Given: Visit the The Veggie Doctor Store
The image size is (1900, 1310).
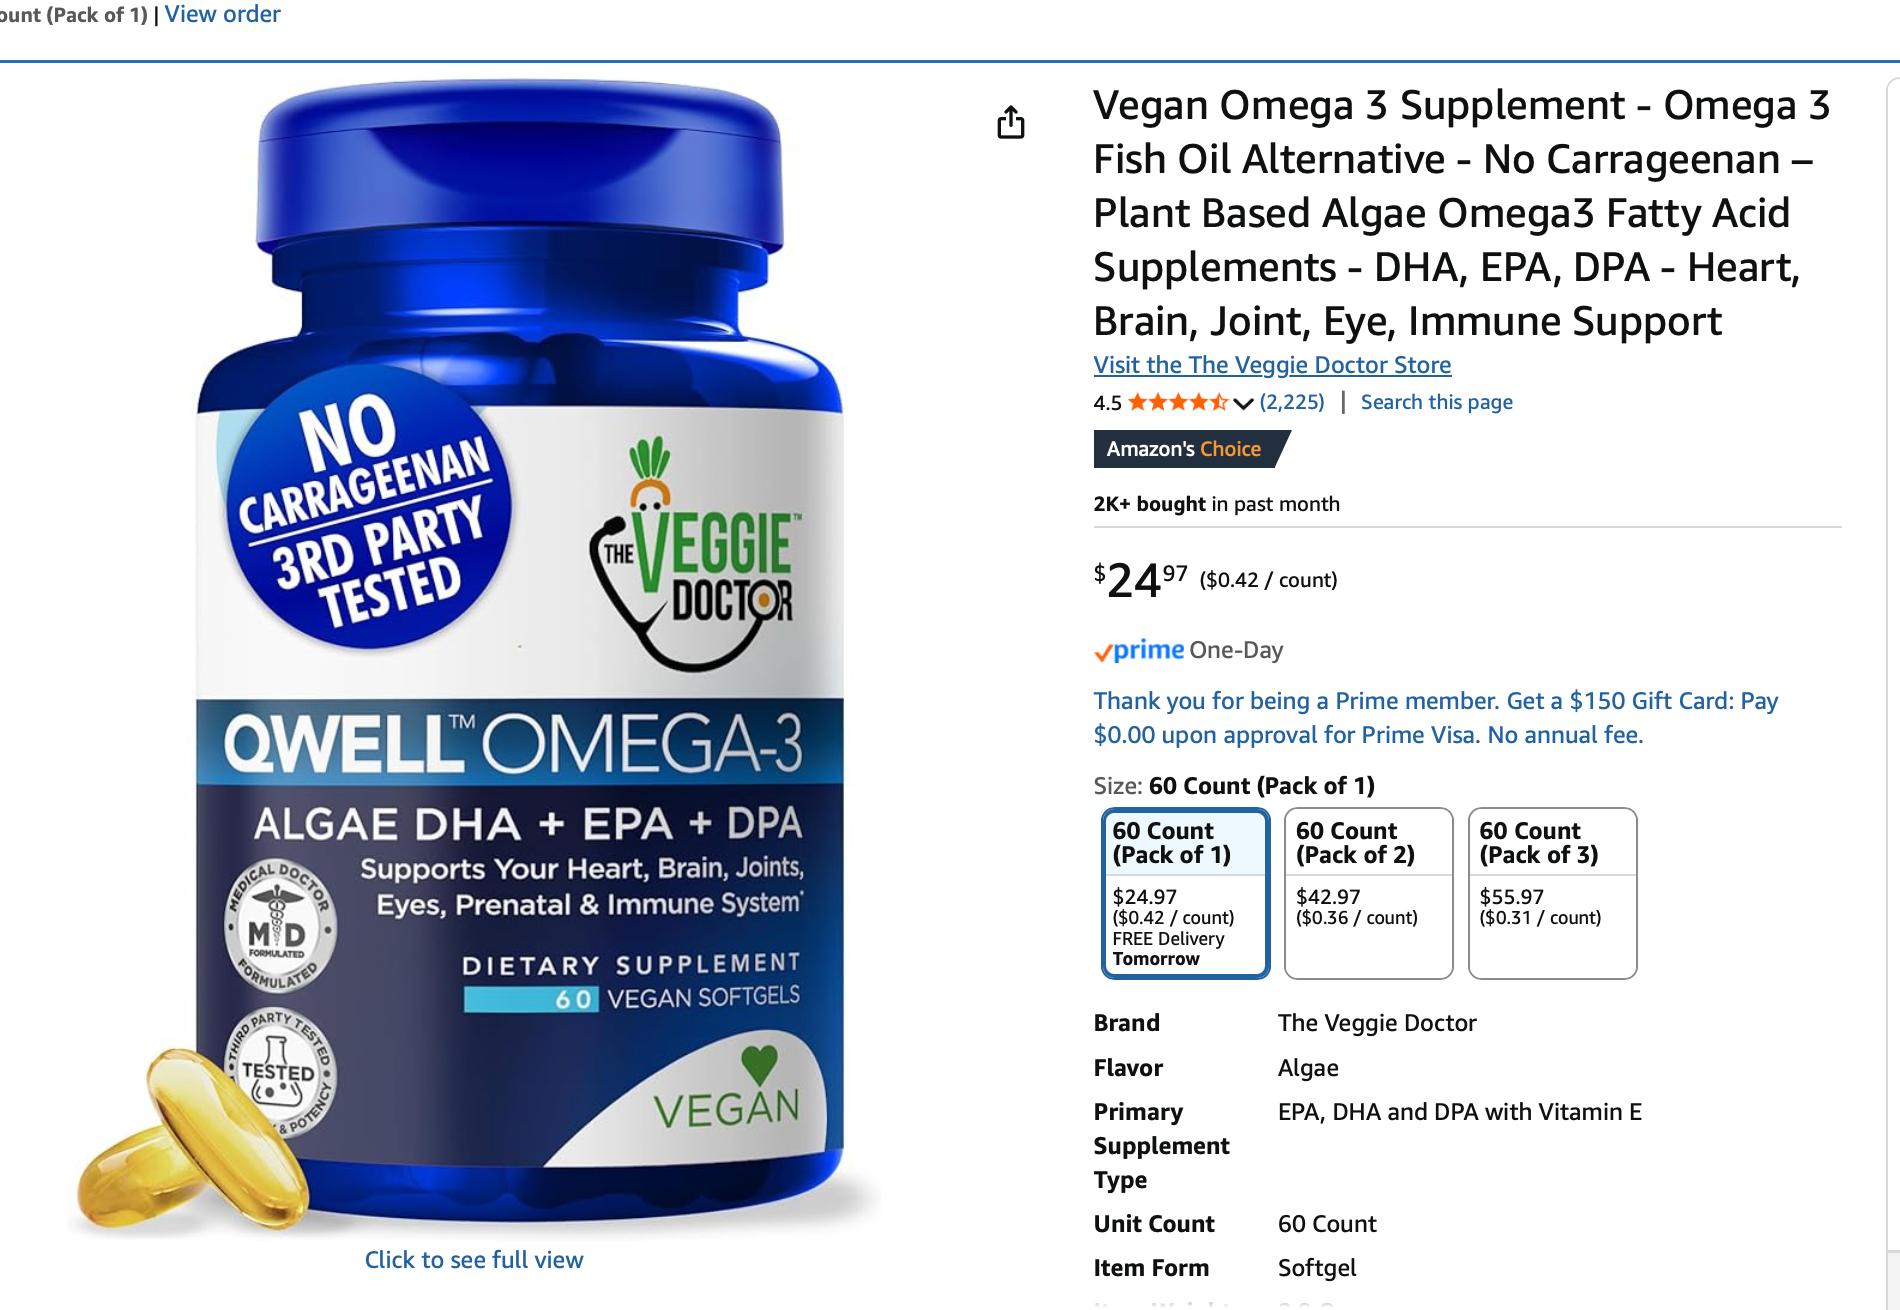Looking at the screenshot, I should [1272, 365].
